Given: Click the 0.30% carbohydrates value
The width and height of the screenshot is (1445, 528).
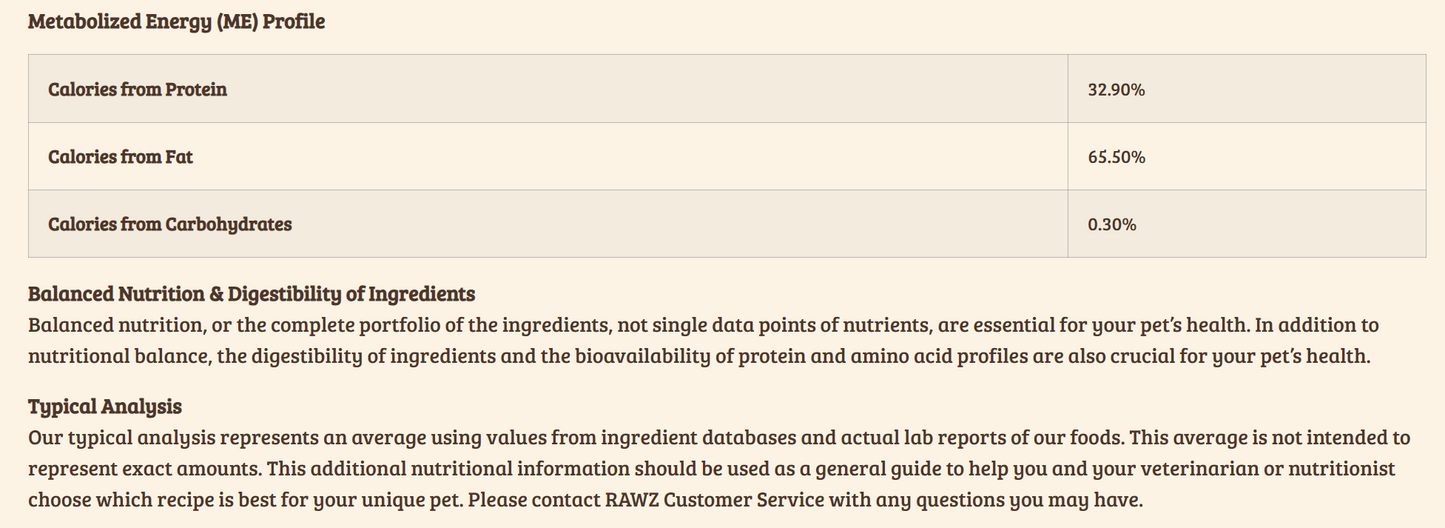Looking at the screenshot, I should click(1112, 225).
